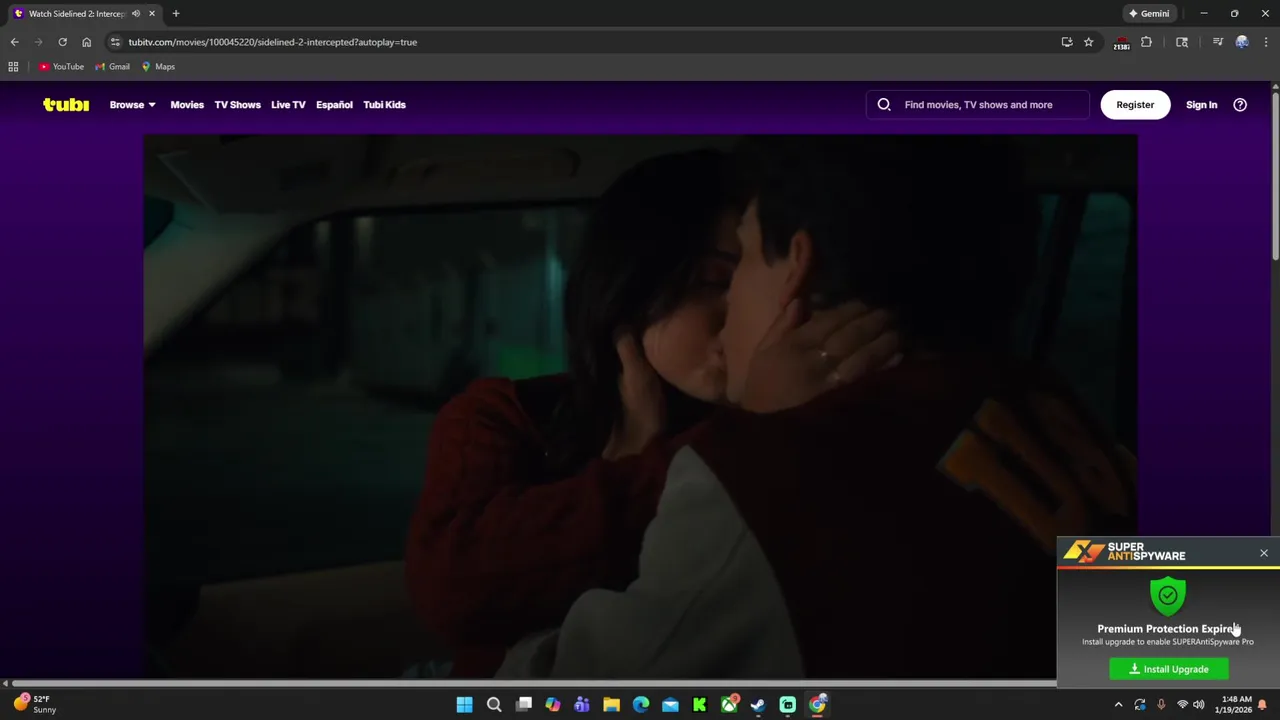Open Xbox app from taskbar

click(729, 705)
